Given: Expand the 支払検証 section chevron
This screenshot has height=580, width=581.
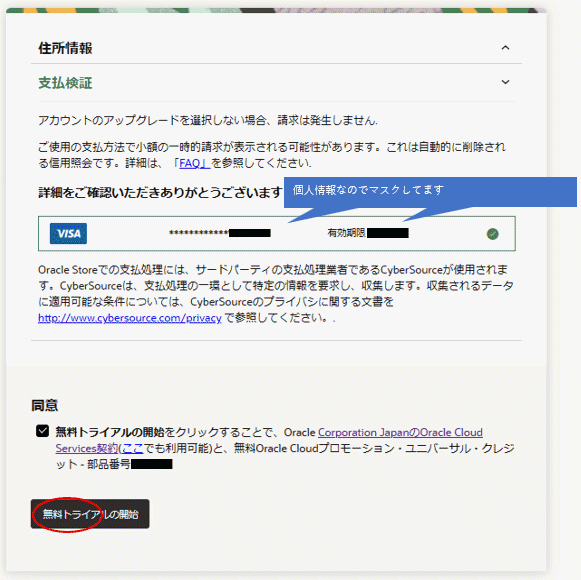Looking at the screenshot, I should (x=505, y=82).
